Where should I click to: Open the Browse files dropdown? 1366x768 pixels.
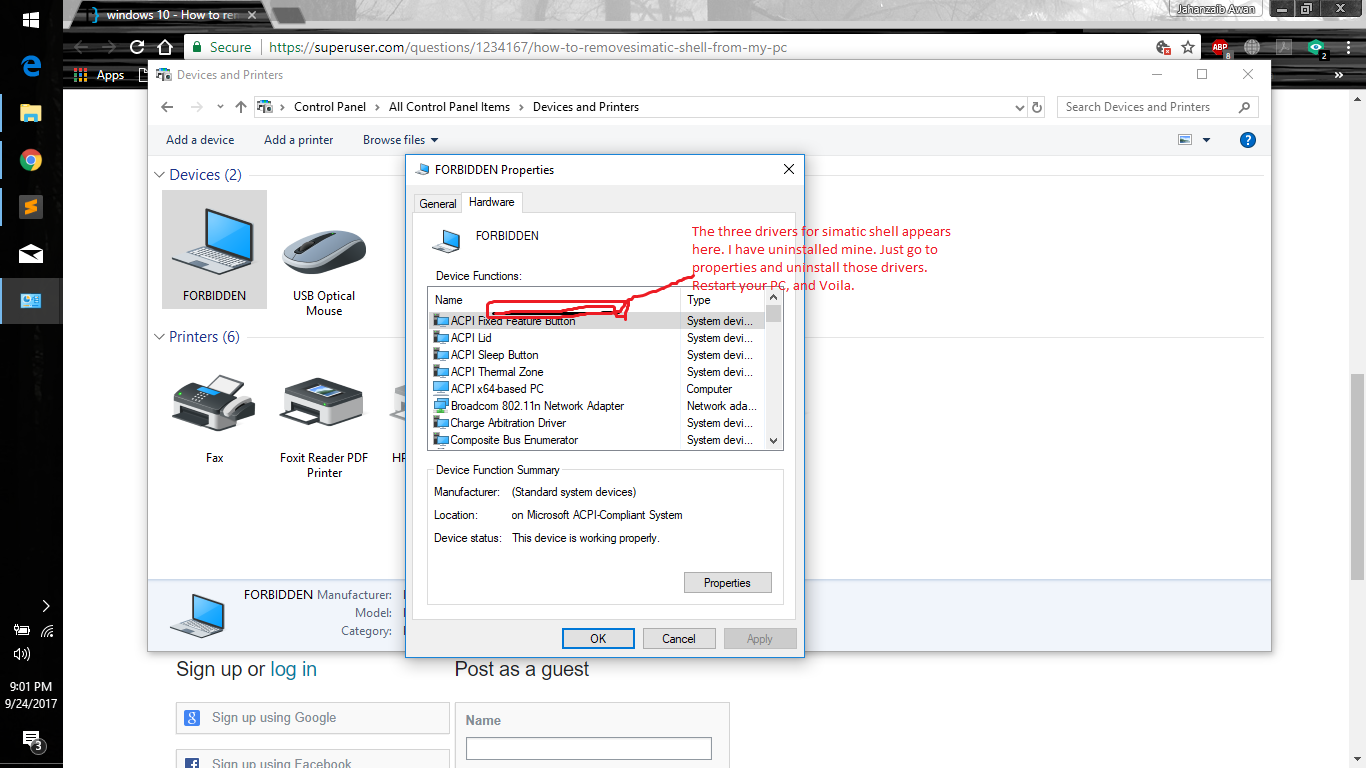400,140
